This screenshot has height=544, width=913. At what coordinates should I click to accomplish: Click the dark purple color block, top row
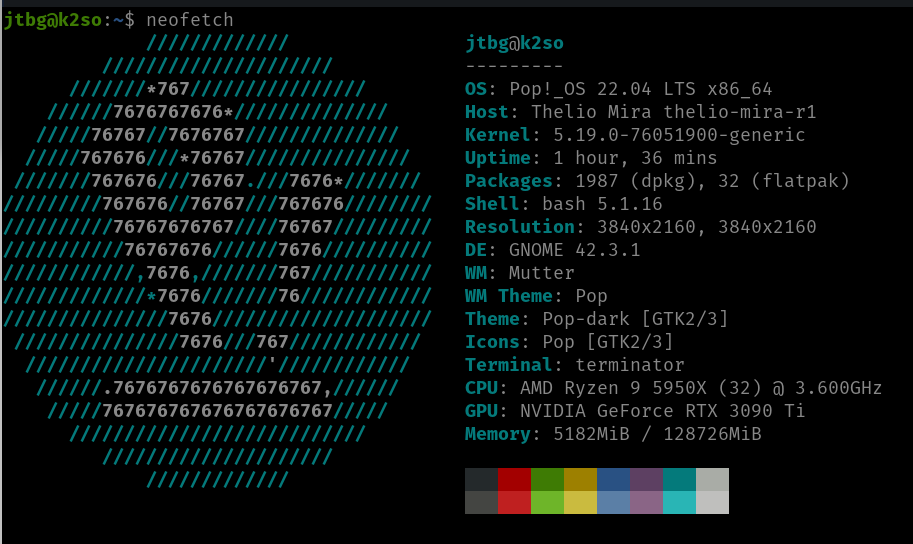646,479
